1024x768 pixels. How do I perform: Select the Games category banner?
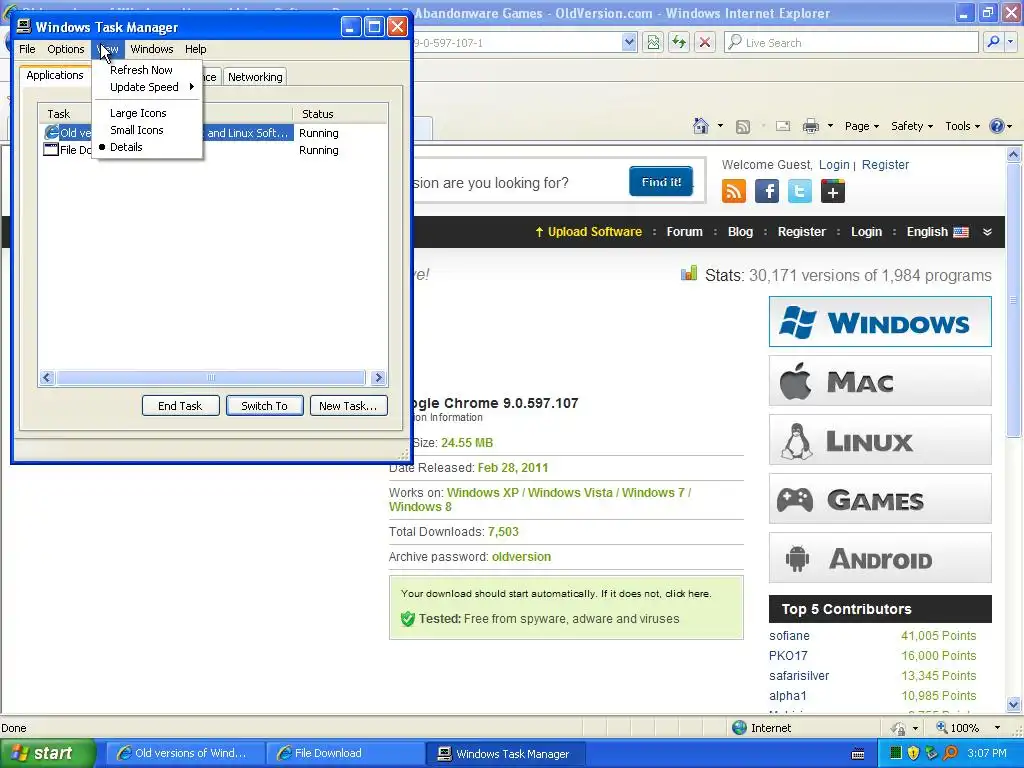tap(880, 499)
